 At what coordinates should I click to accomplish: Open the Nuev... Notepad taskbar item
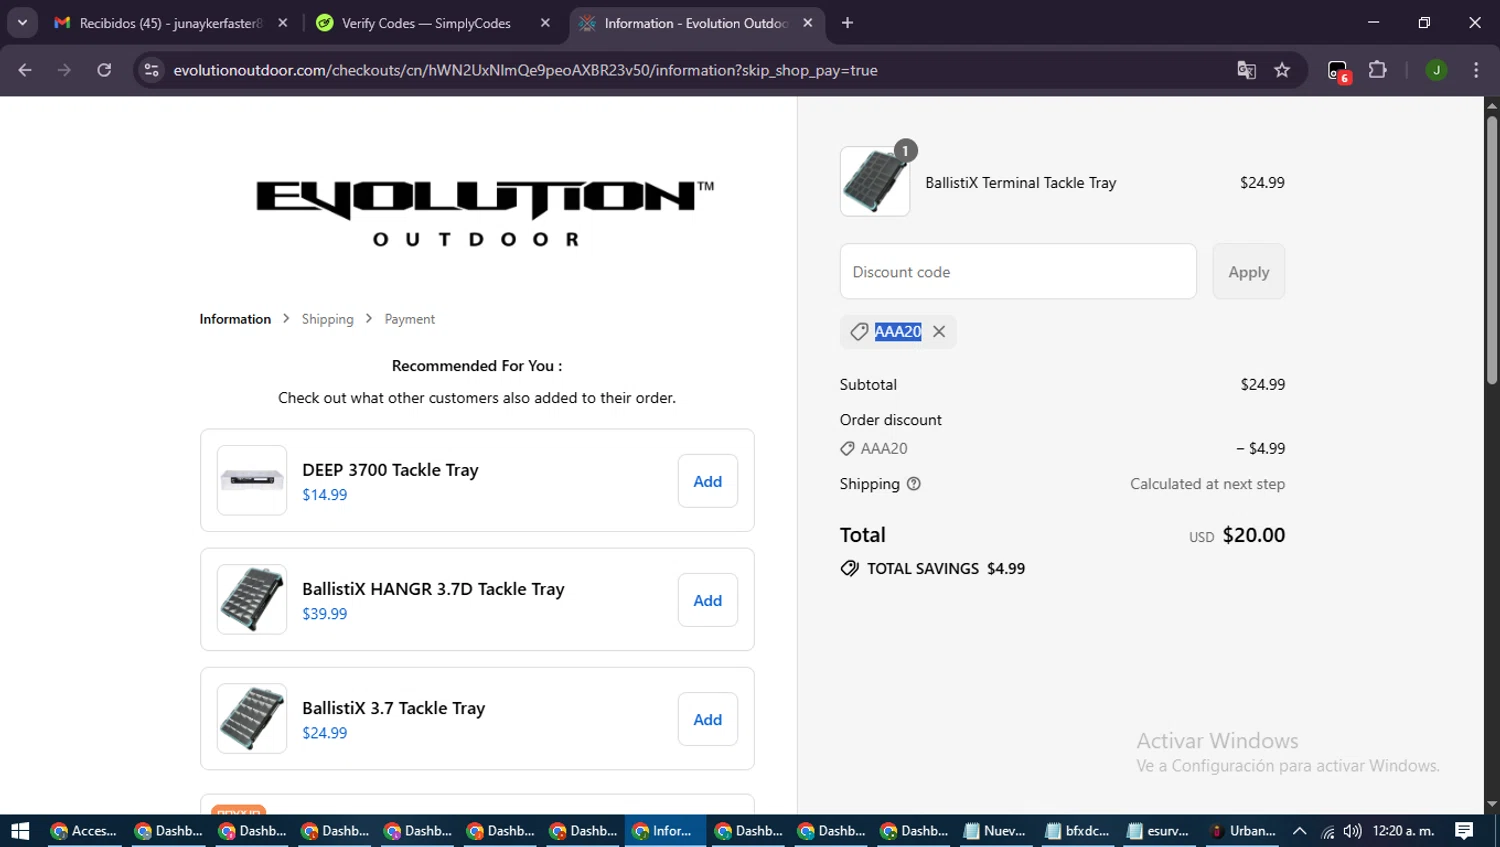[995, 830]
